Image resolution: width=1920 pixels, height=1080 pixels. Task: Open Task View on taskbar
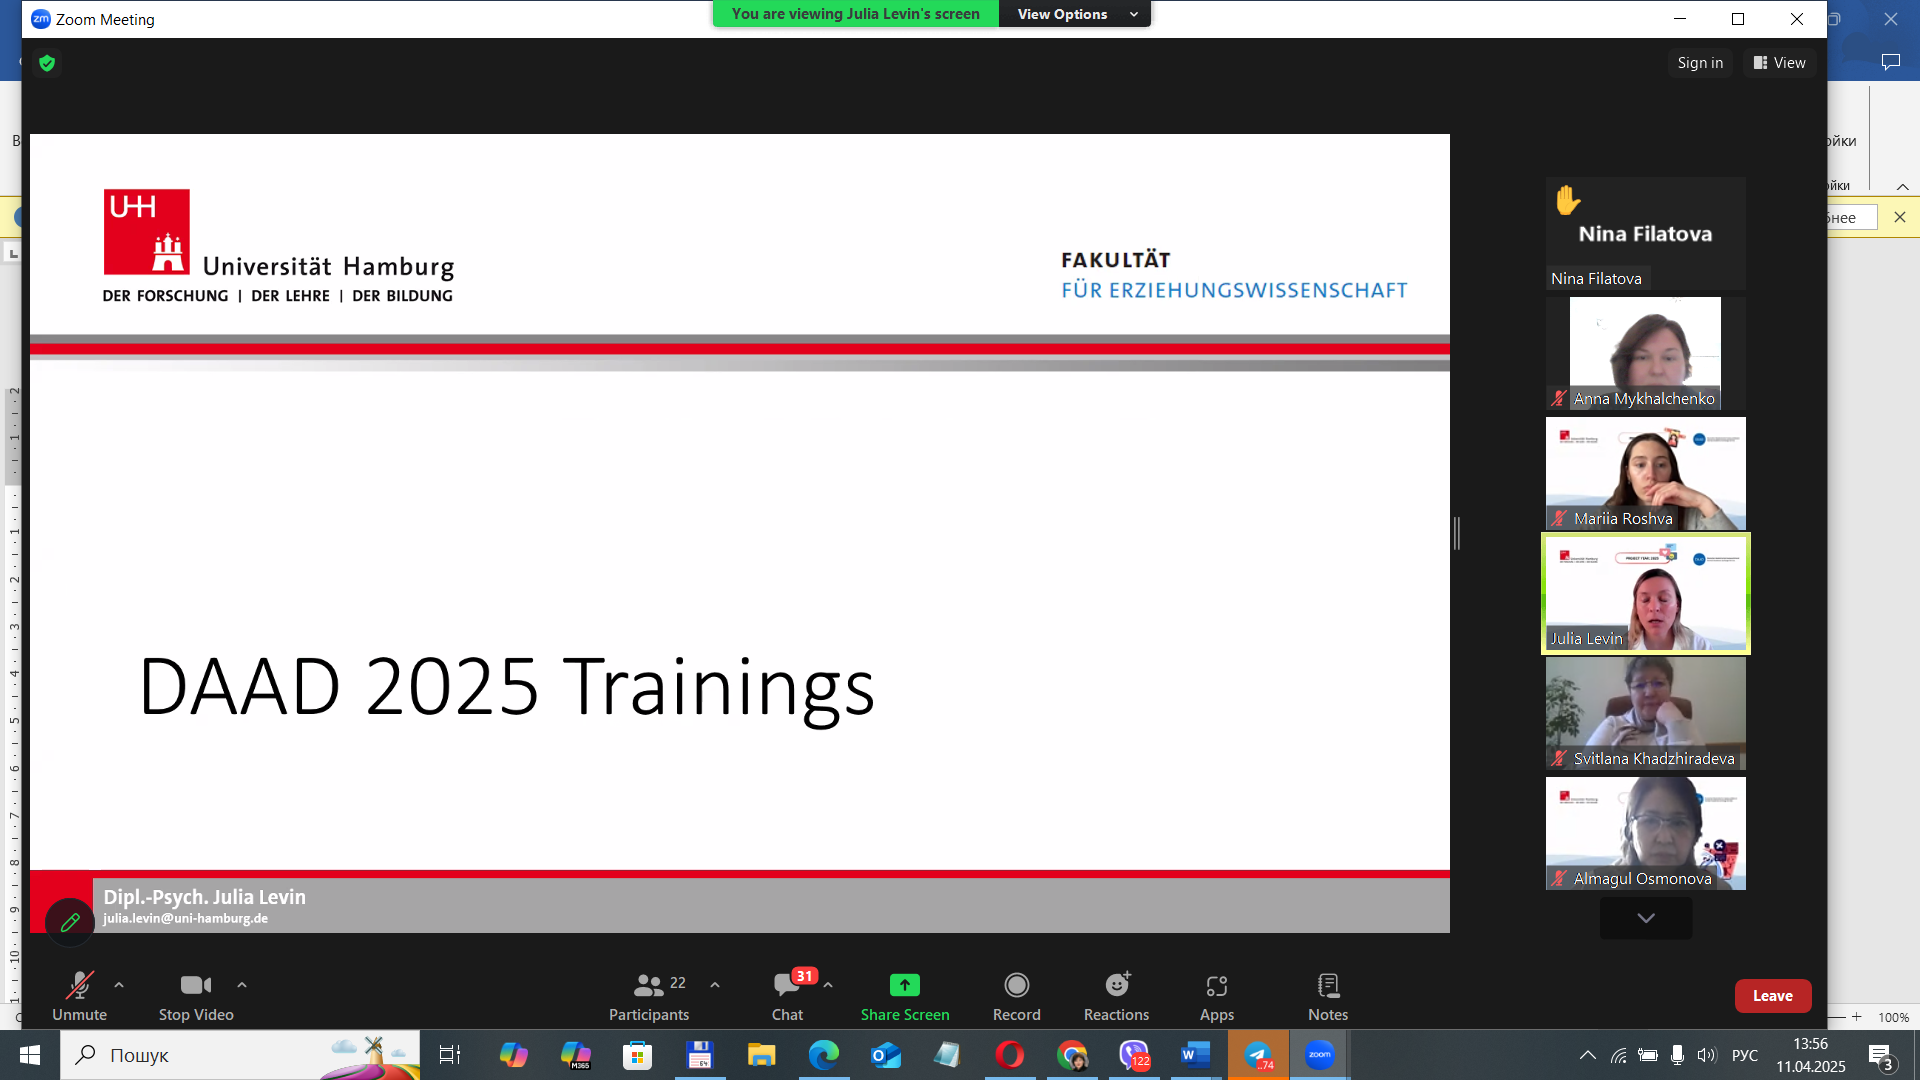point(450,1055)
